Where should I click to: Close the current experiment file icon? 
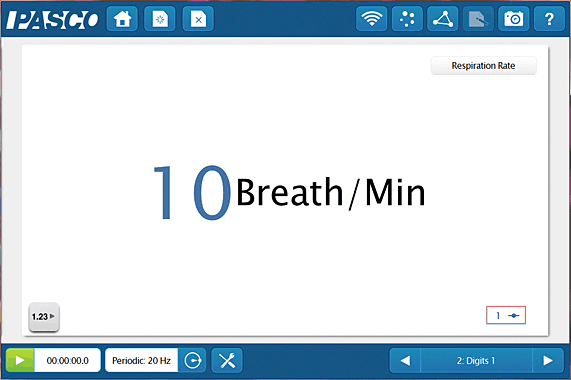coord(198,19)
